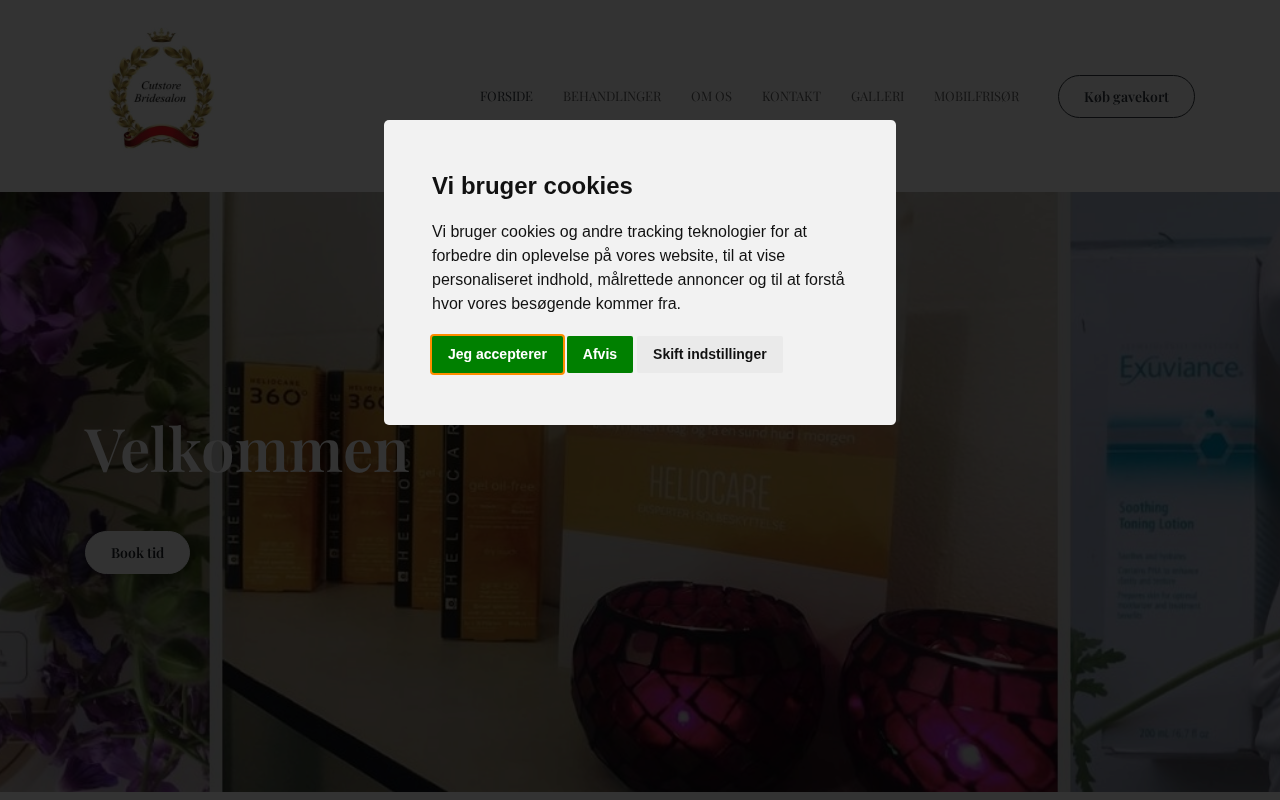This screenshot has height=800, width=1280.
Task: Click the Vi bruger cookies dialog title
Action: coord(532,186)
